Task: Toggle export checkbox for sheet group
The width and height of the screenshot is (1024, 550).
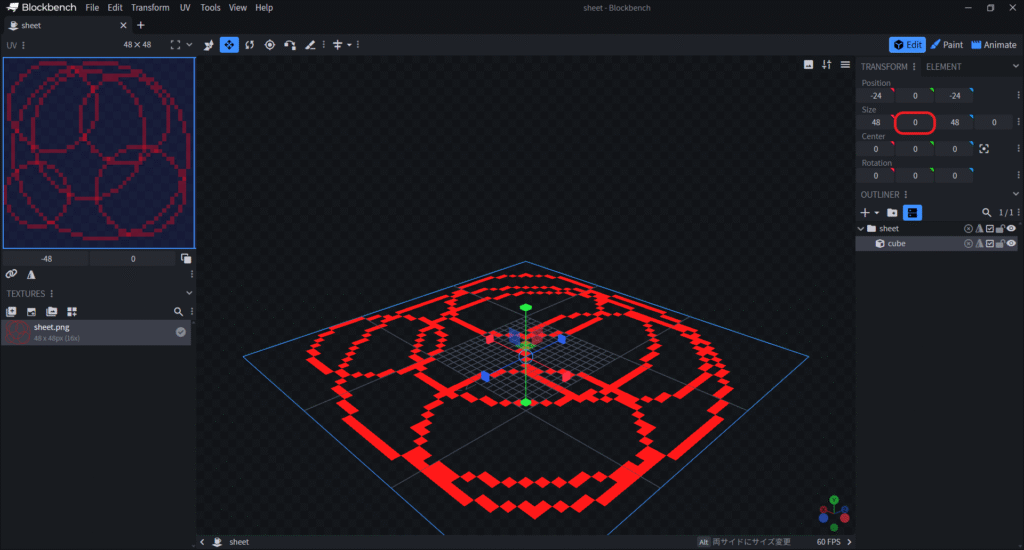Action: tap(990, 229)
